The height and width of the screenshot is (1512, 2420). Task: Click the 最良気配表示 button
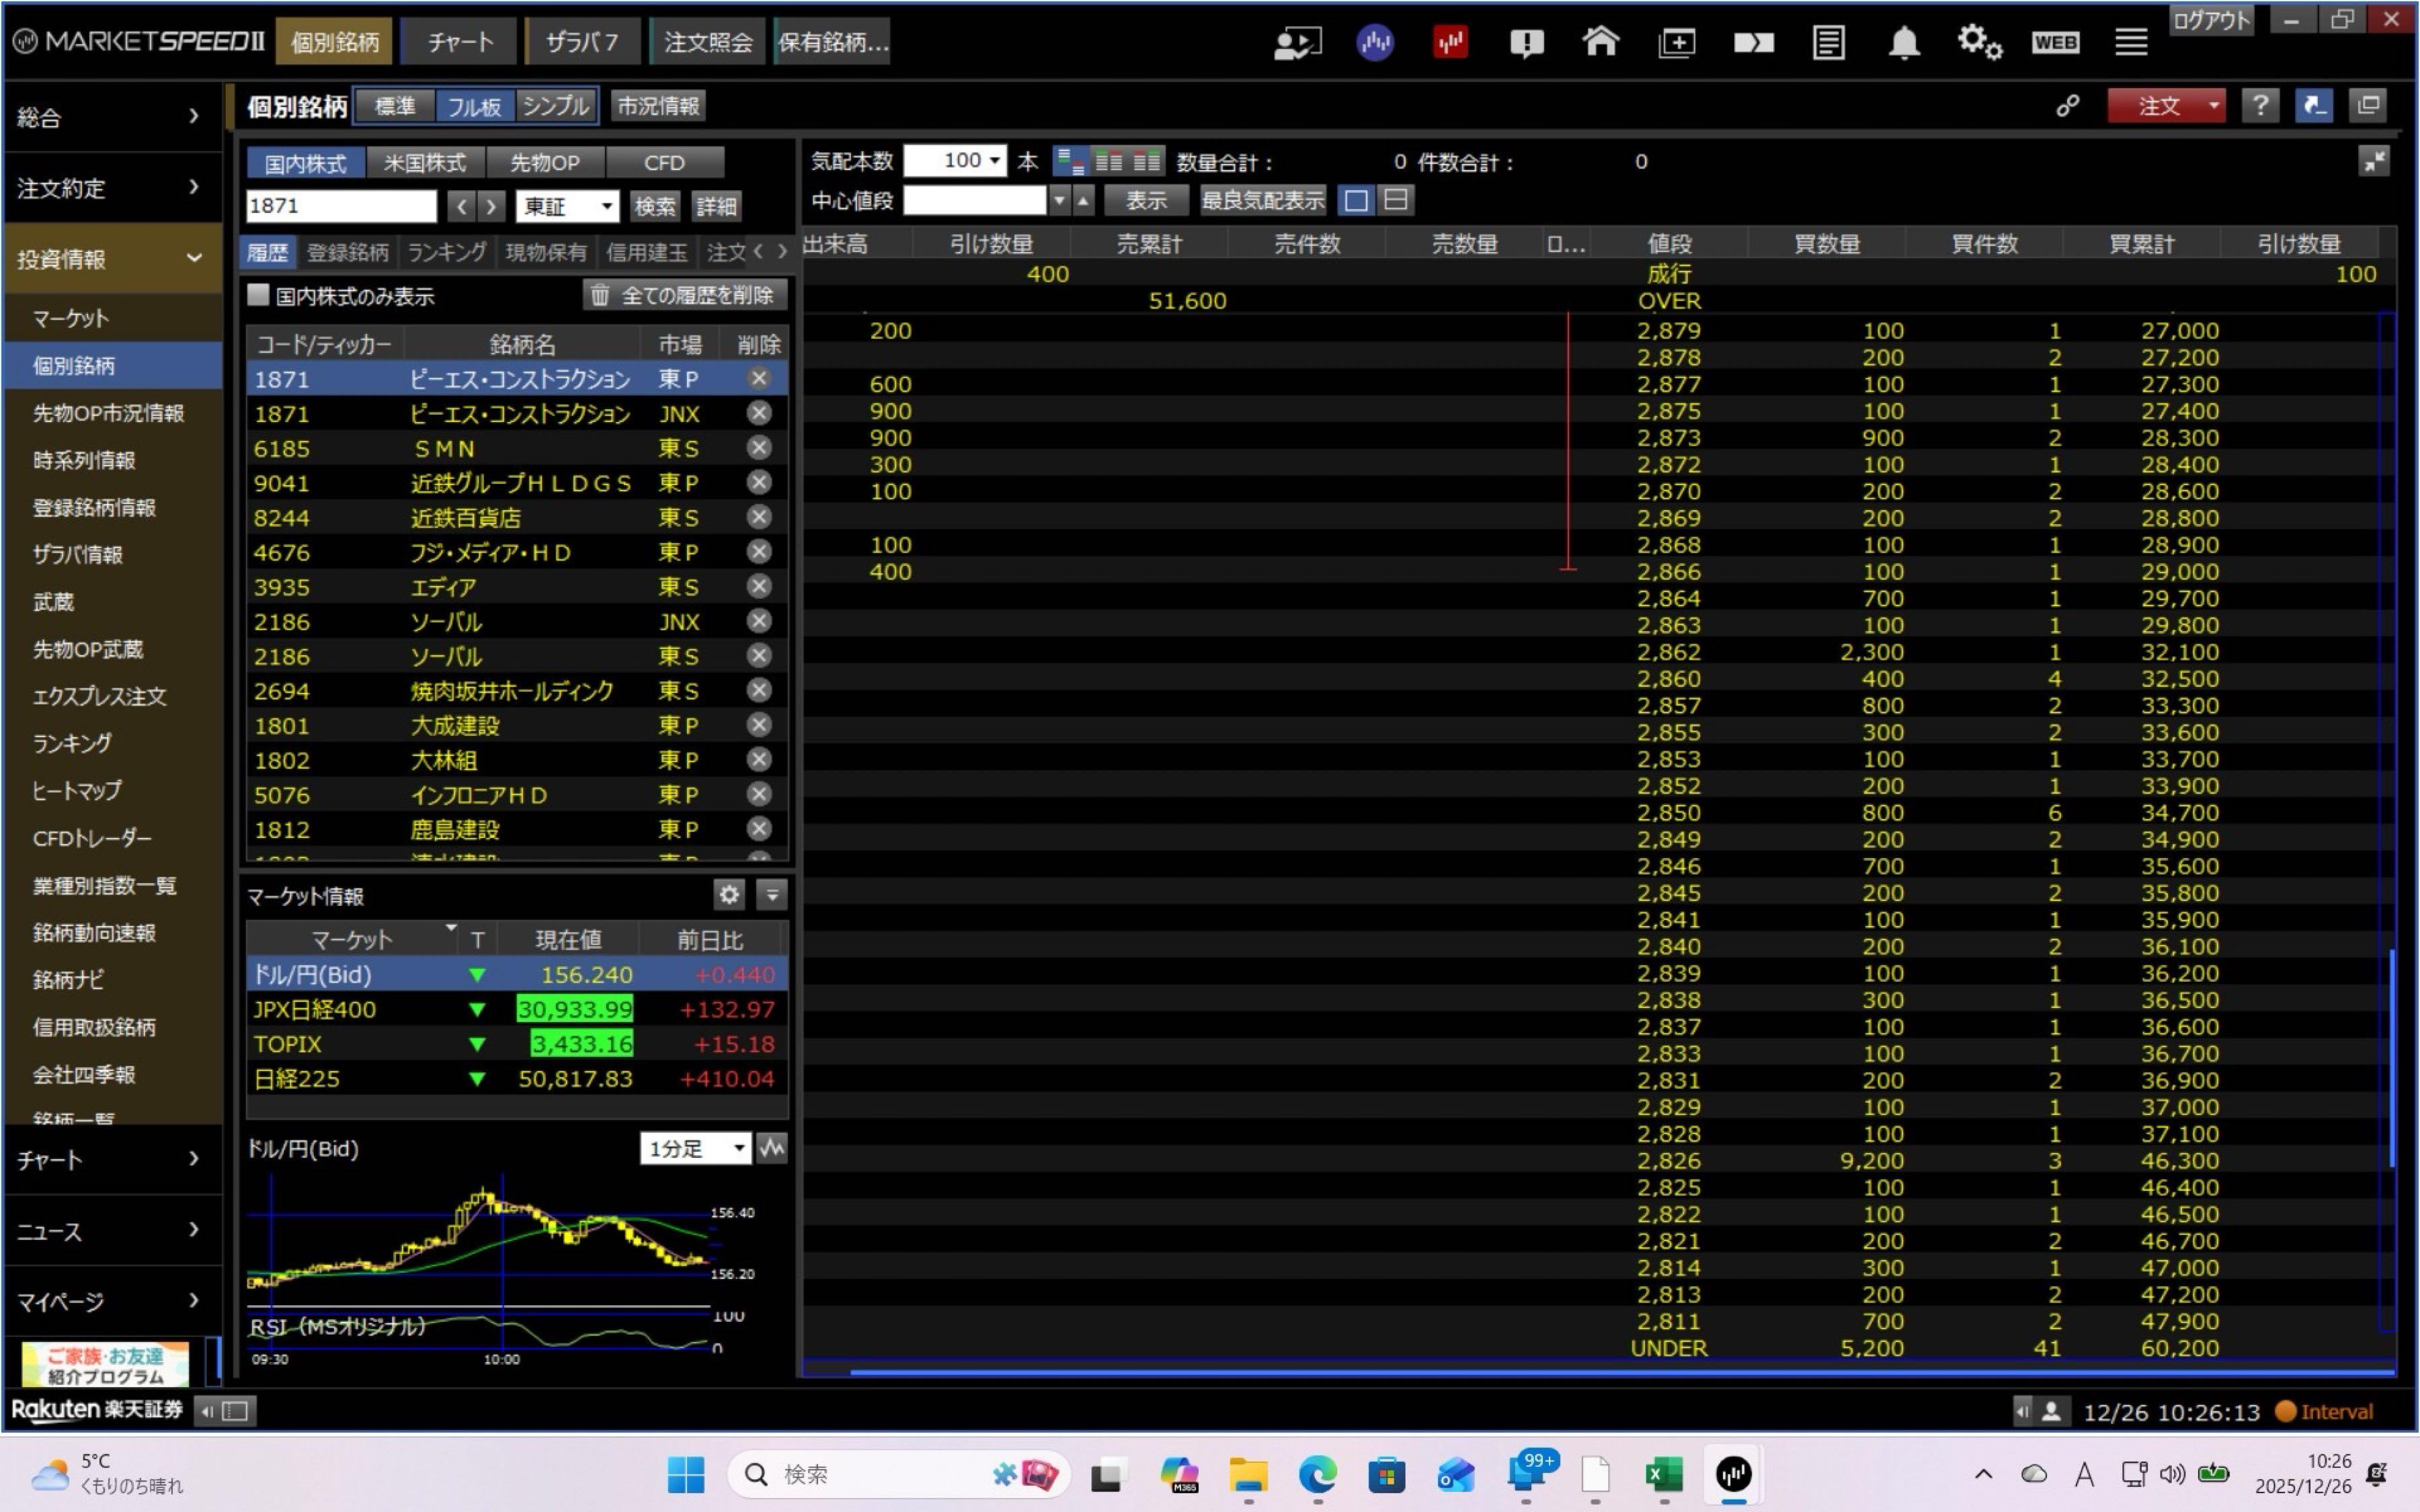(x=1262, y=200)
